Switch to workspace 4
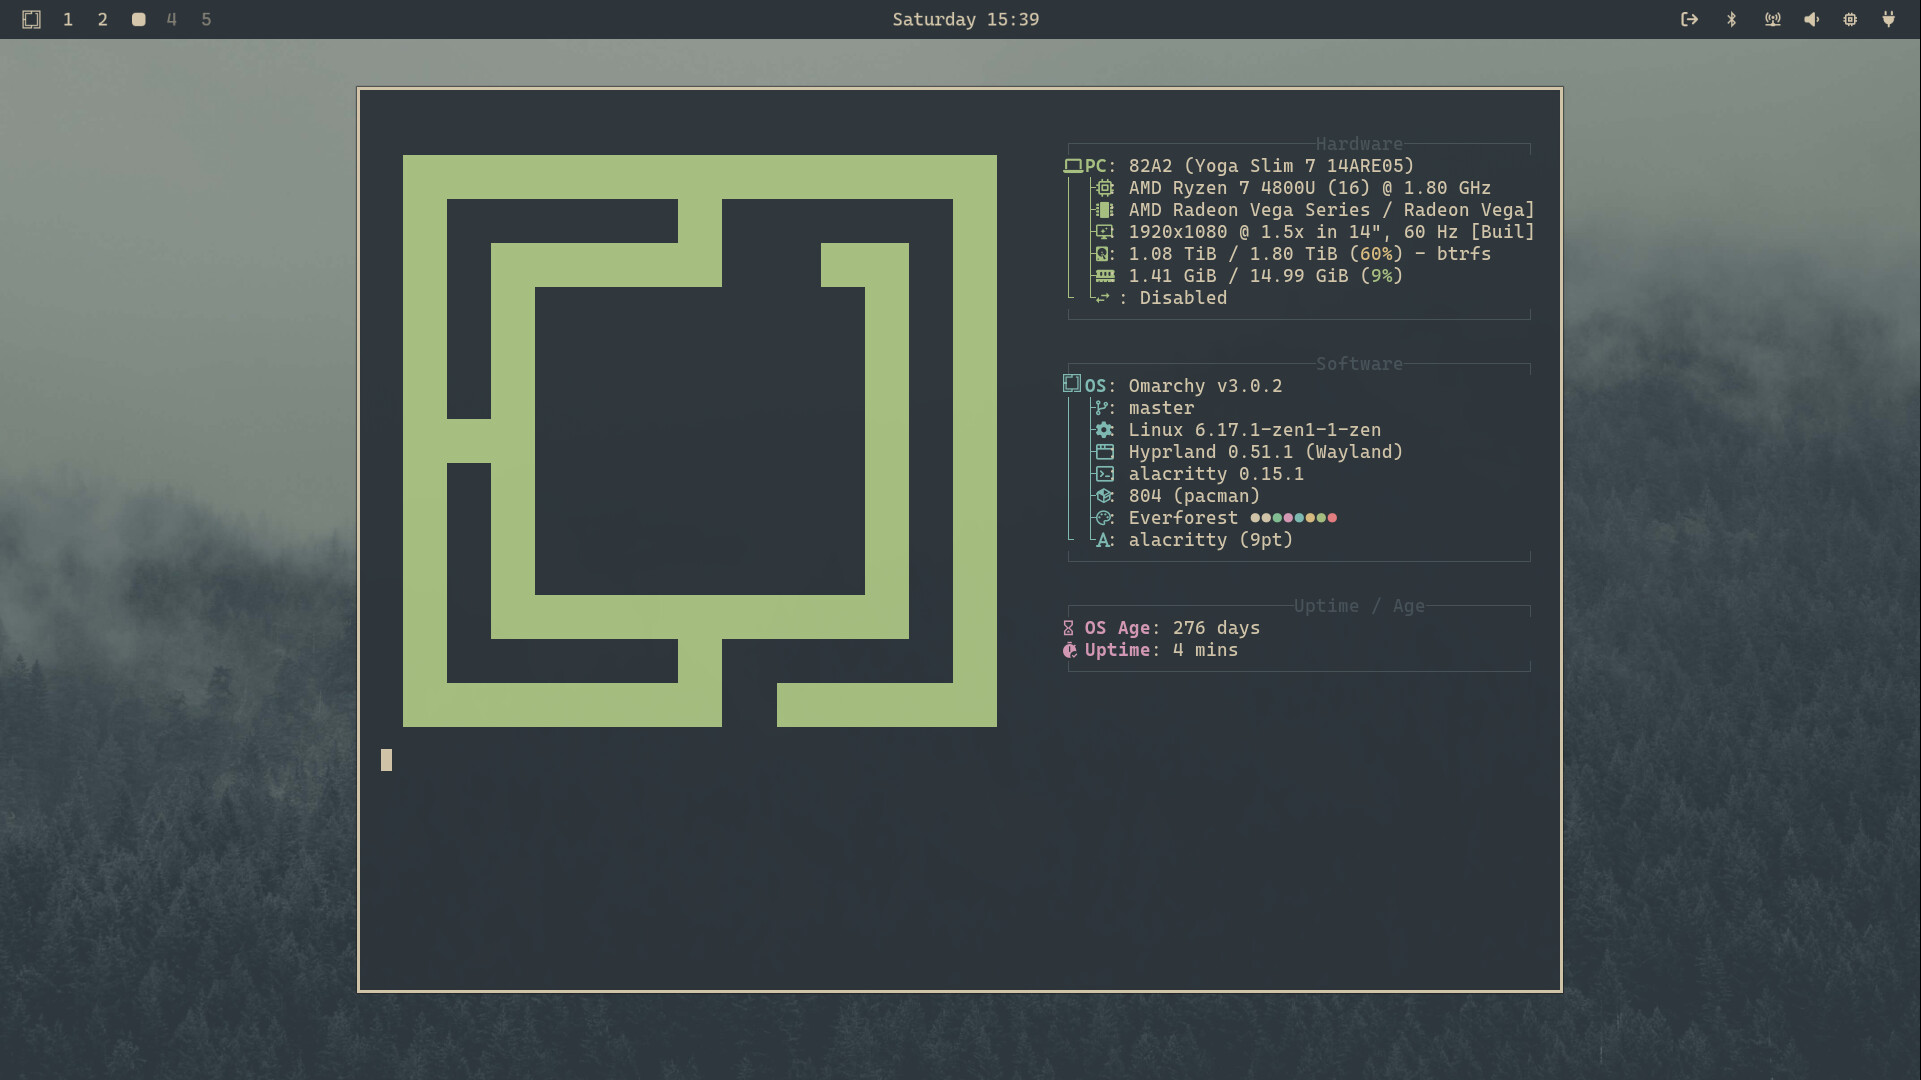 pyautogui.click(x=172, y=19)
